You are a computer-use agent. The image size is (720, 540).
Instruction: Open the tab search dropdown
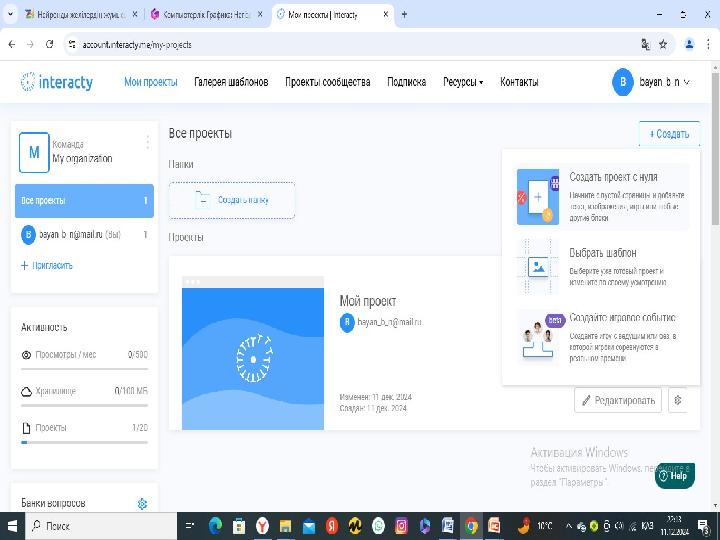tap(10, 14)
